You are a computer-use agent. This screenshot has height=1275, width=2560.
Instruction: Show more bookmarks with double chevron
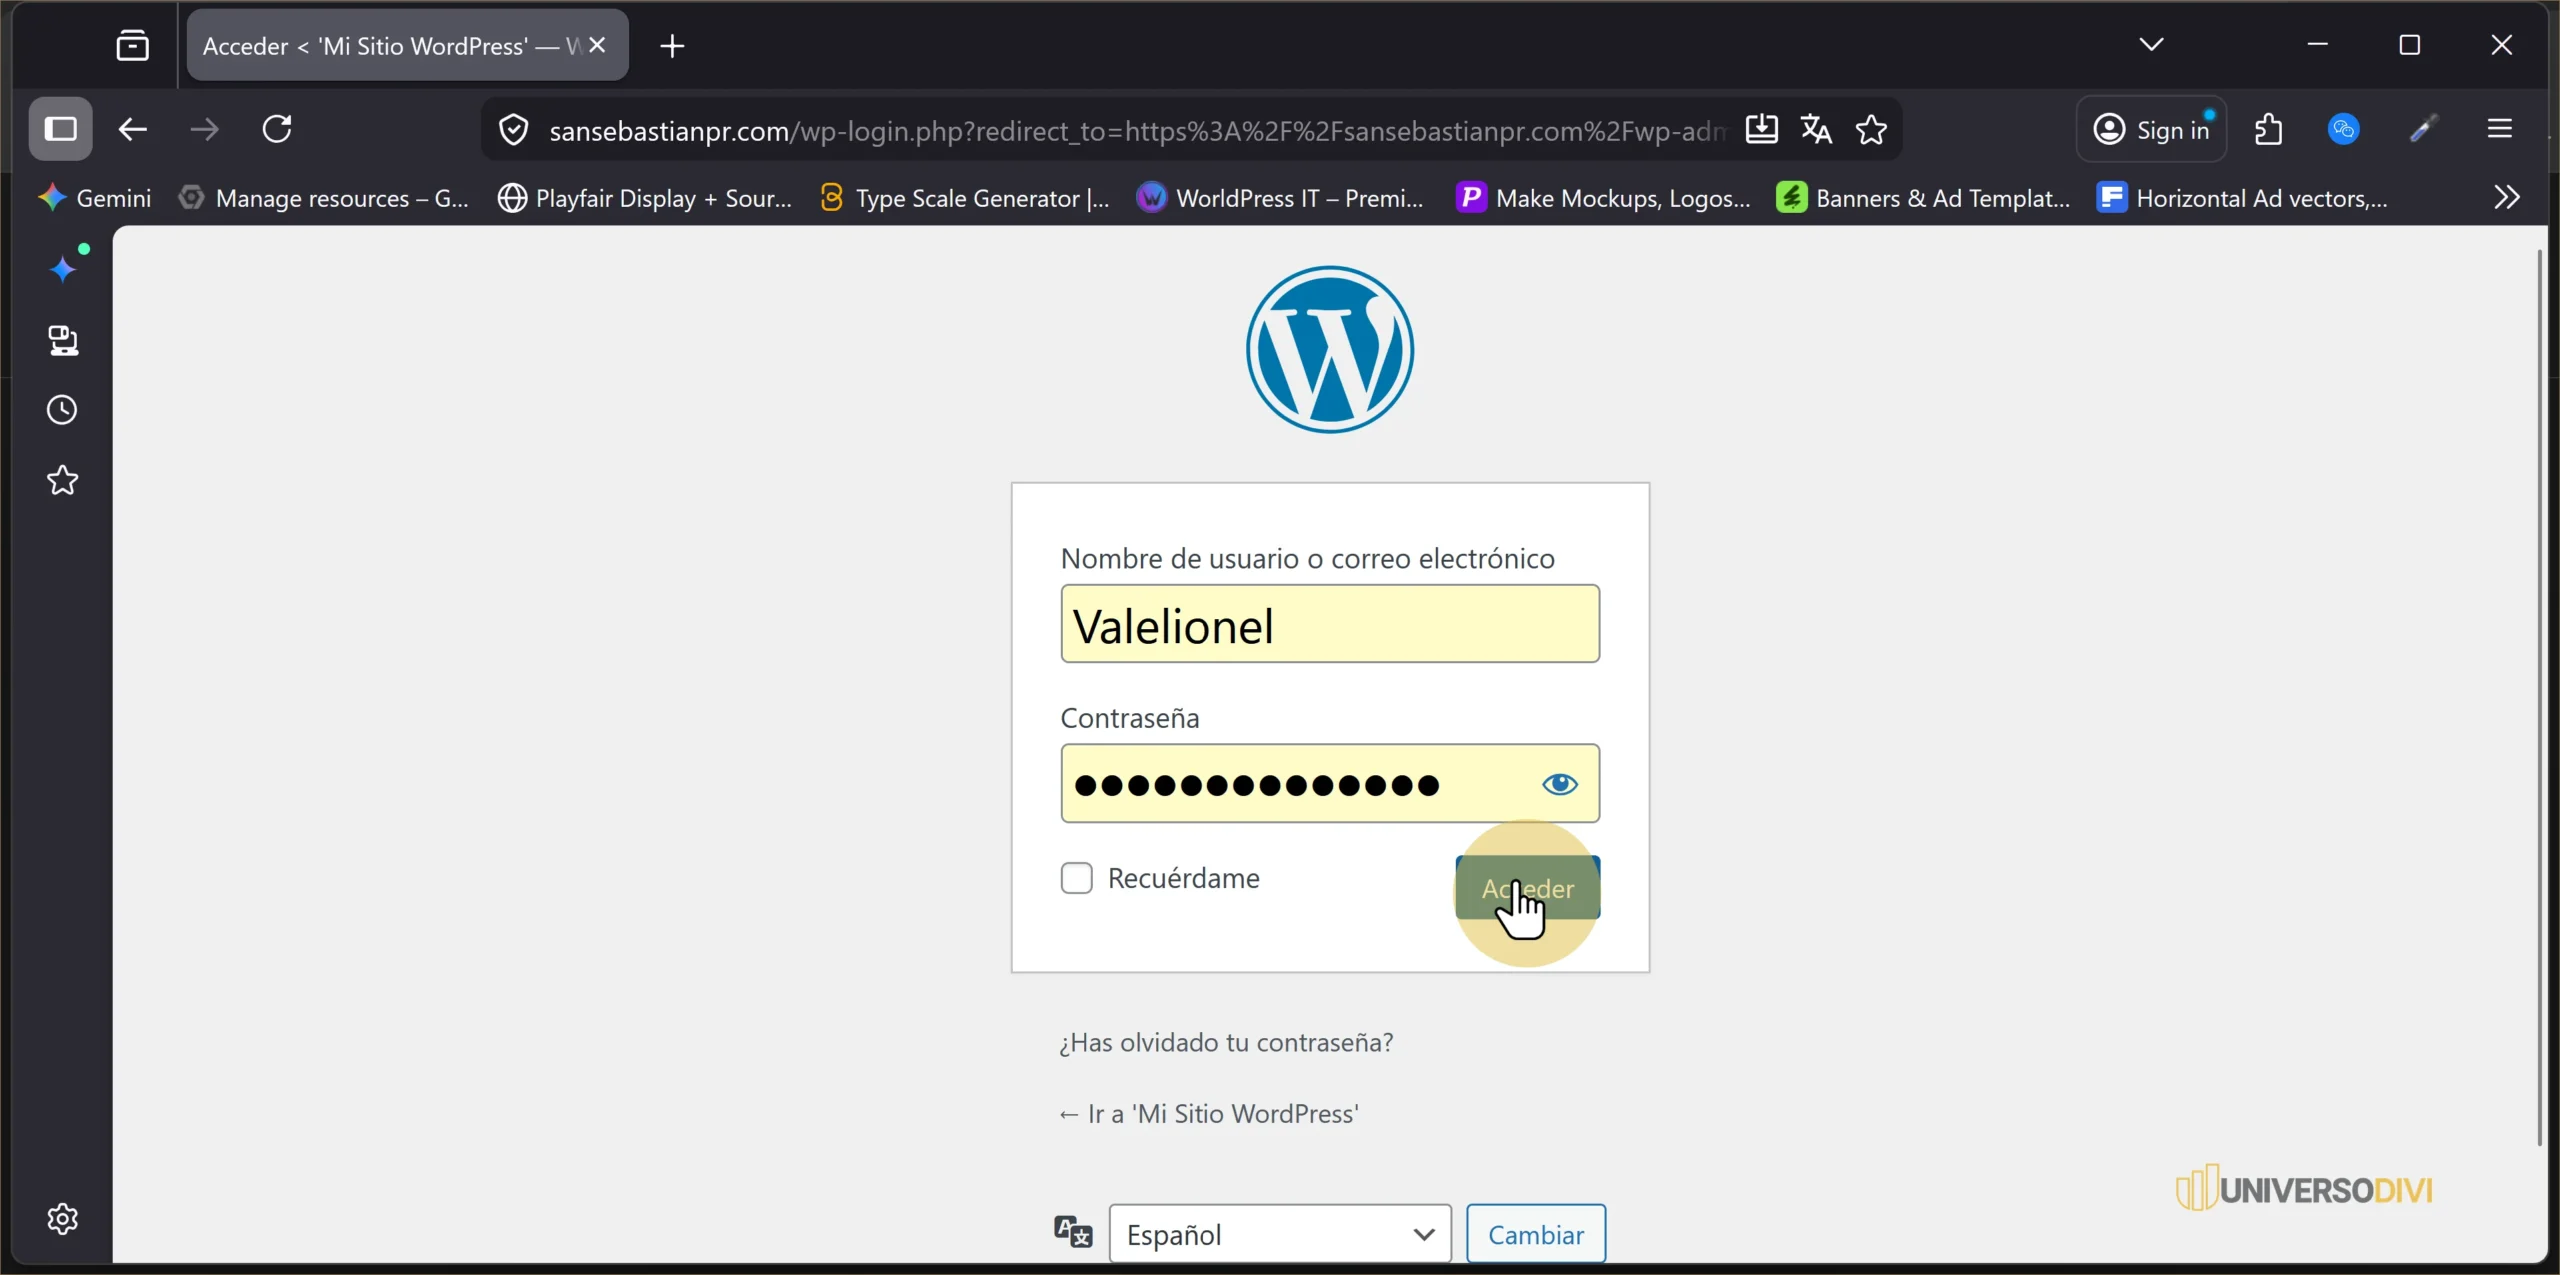click(2506, 197)
